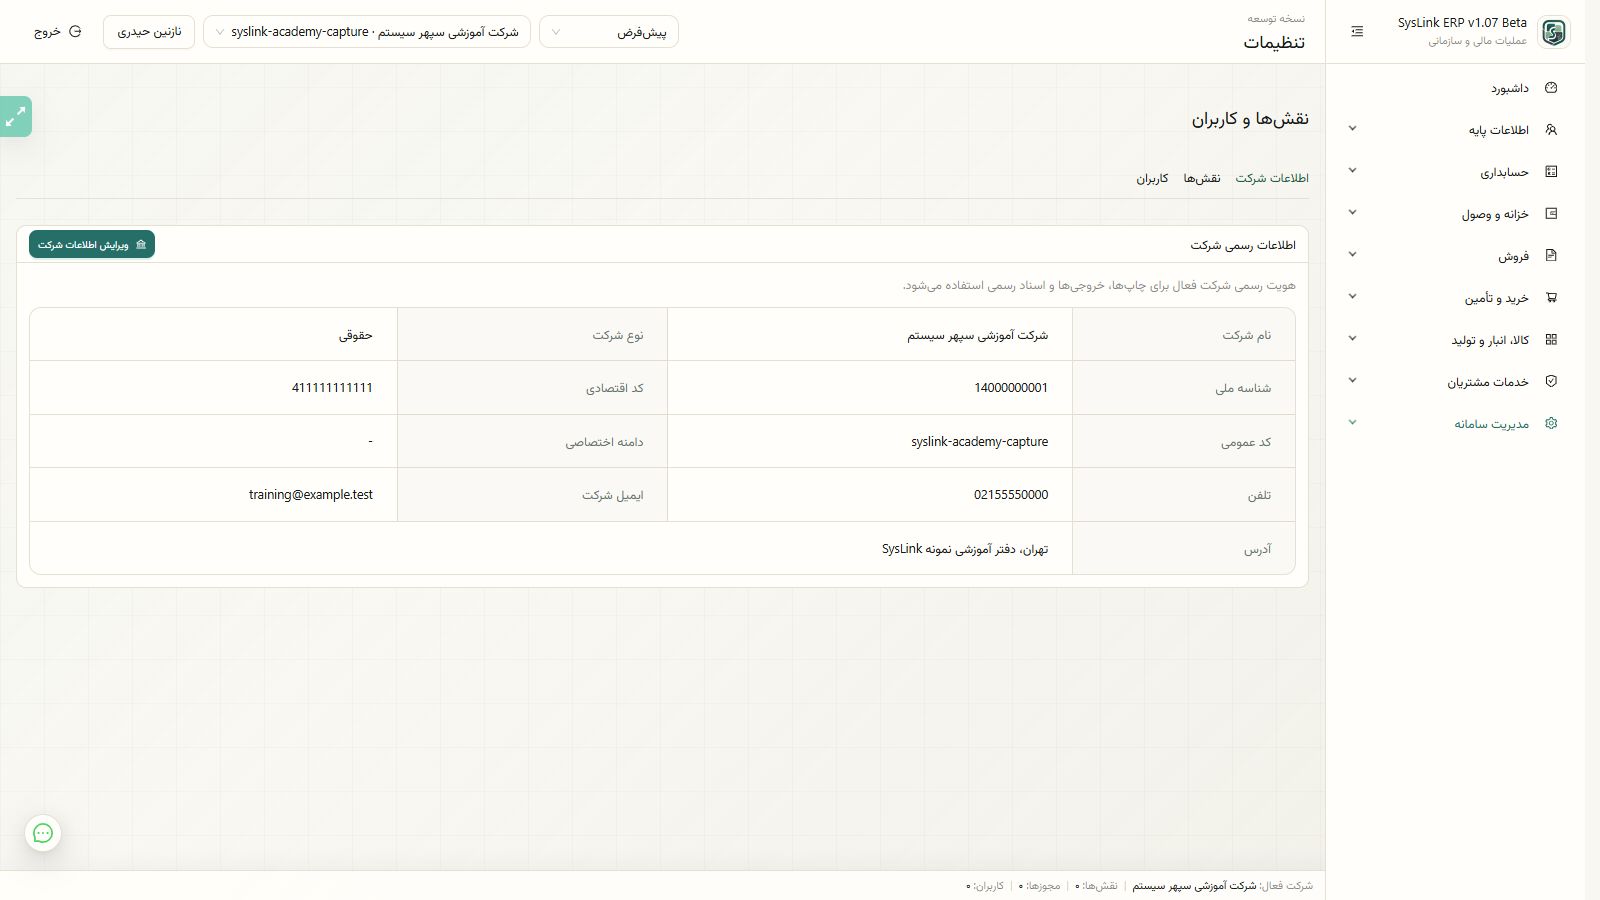
Task: Switch to the نقش‌ها tab
Action: (1202, 178)
